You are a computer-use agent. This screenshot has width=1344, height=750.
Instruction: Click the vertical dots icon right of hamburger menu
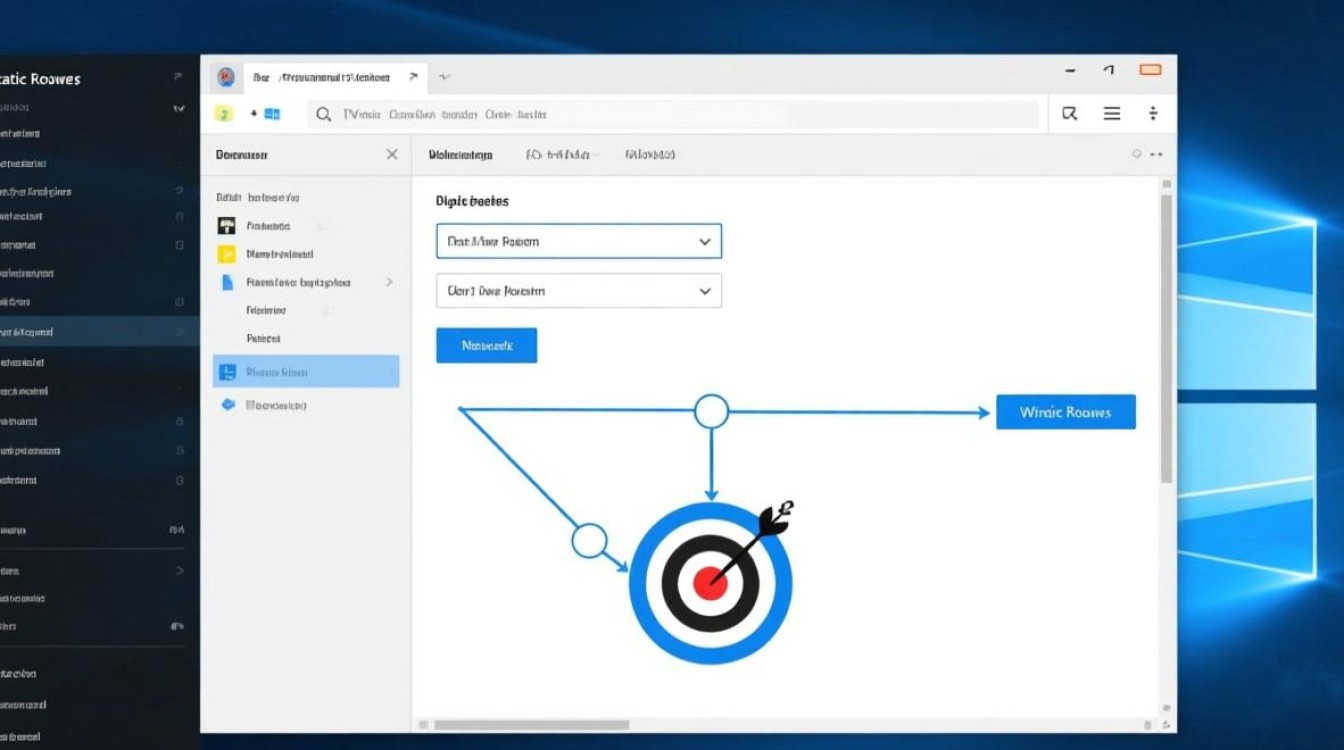tap(1153, 114)
